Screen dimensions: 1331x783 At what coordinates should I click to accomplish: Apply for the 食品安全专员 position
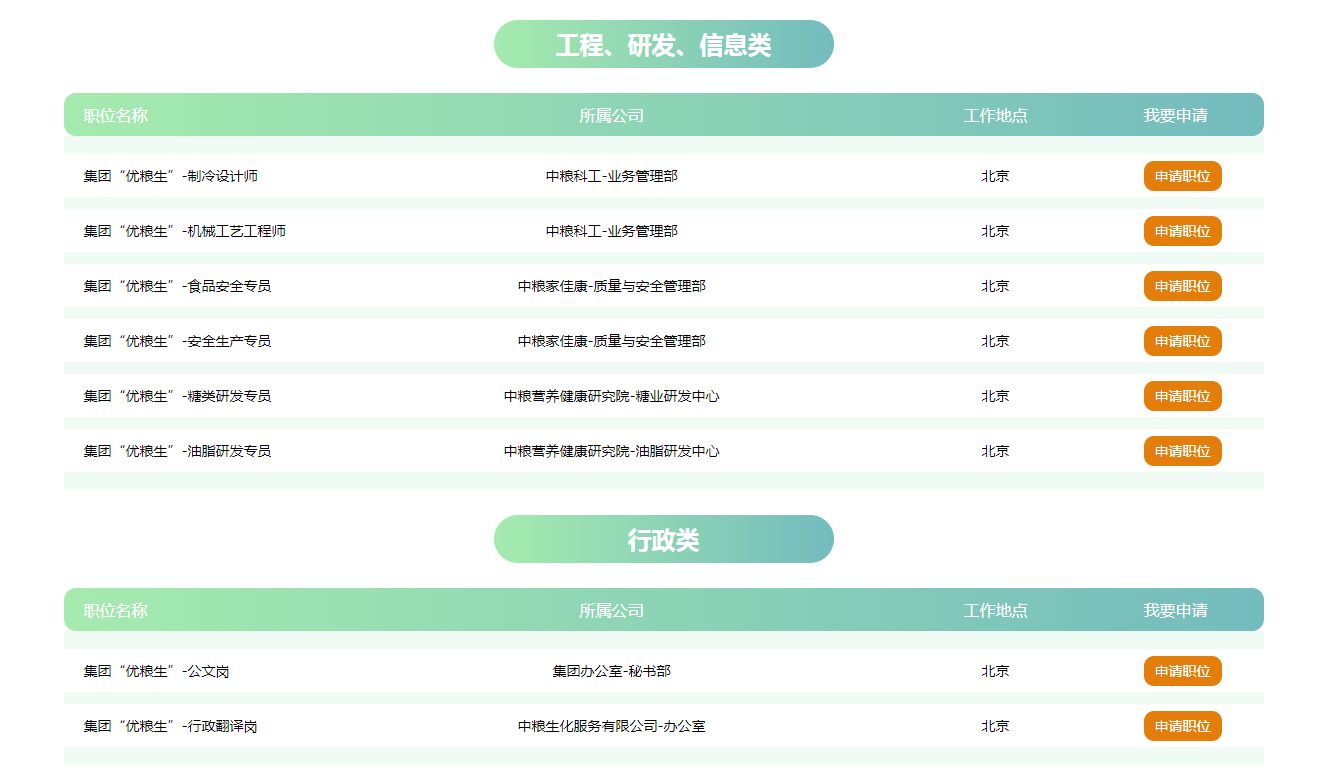click(x=1182, y=286)
